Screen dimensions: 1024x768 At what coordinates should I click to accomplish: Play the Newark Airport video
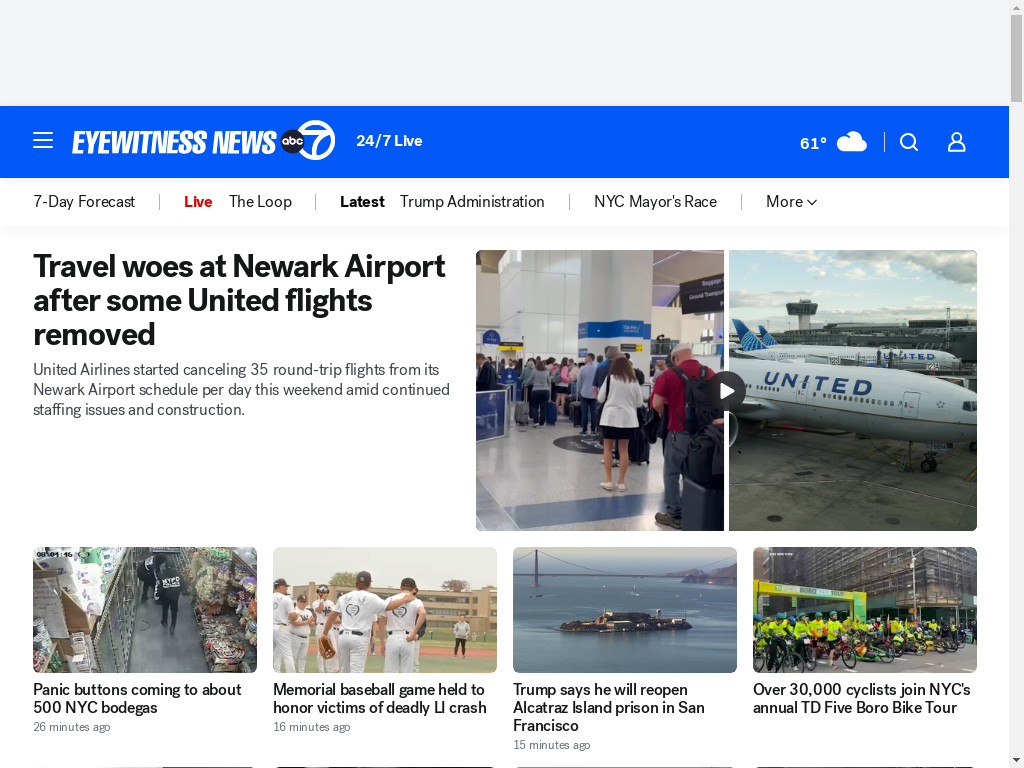click(x=726, y=391)
